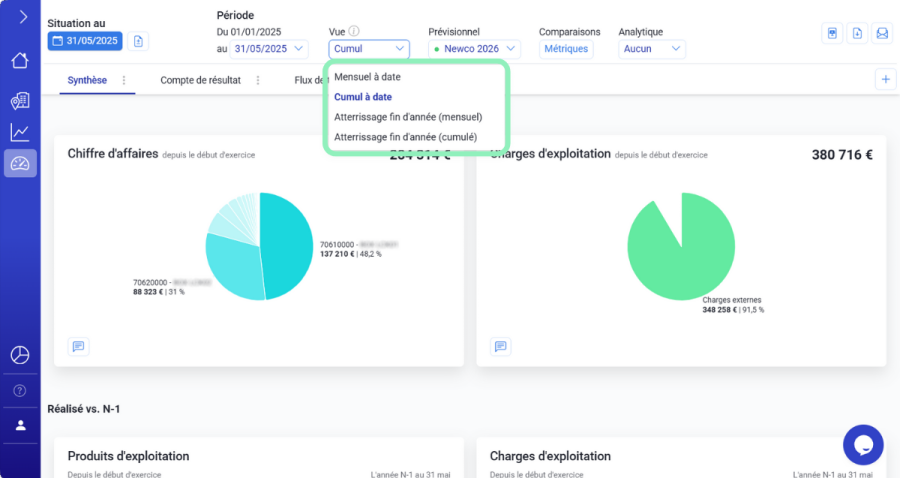Click the lower Charges d'exploitation card title
The image size is (900, 478).
[550, 456]
